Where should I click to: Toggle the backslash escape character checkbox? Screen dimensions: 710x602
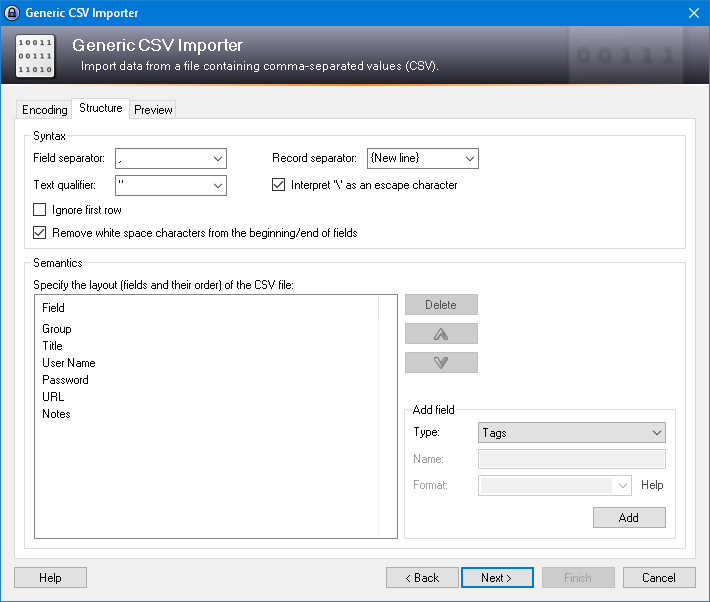[x=279, y=185]
